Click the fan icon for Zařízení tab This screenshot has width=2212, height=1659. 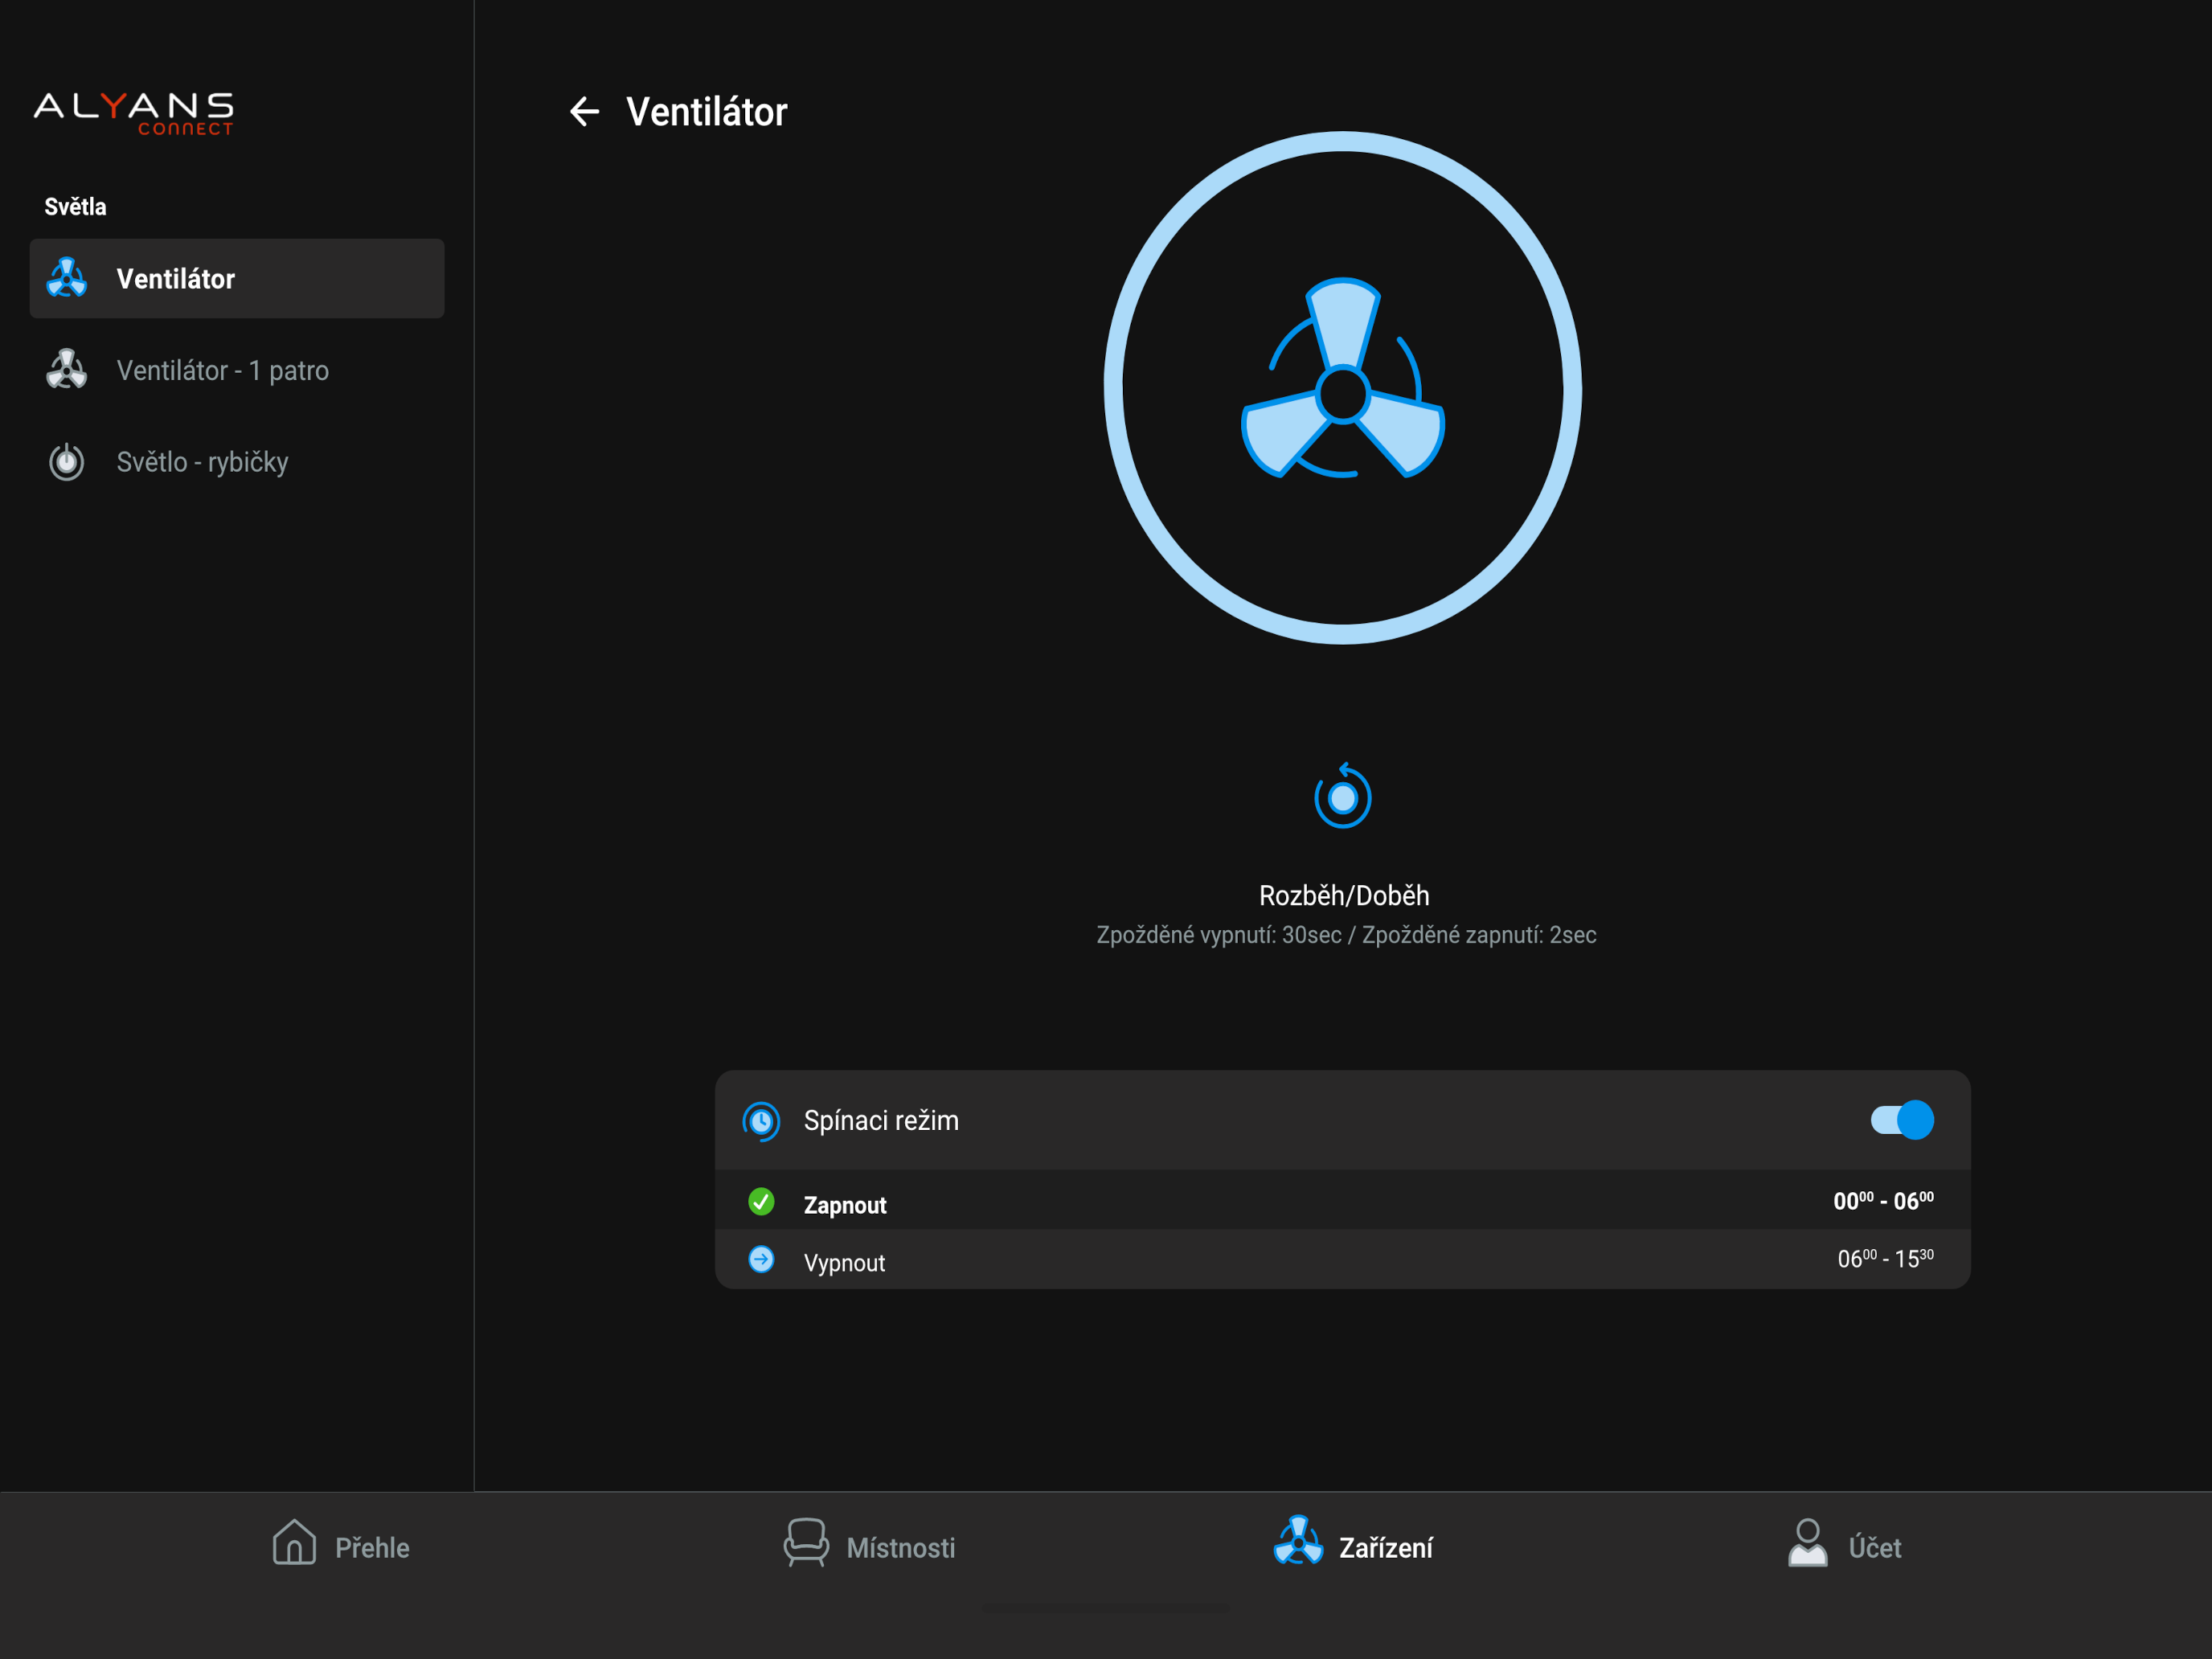pyautogui.click(x=1298, y=1541)
